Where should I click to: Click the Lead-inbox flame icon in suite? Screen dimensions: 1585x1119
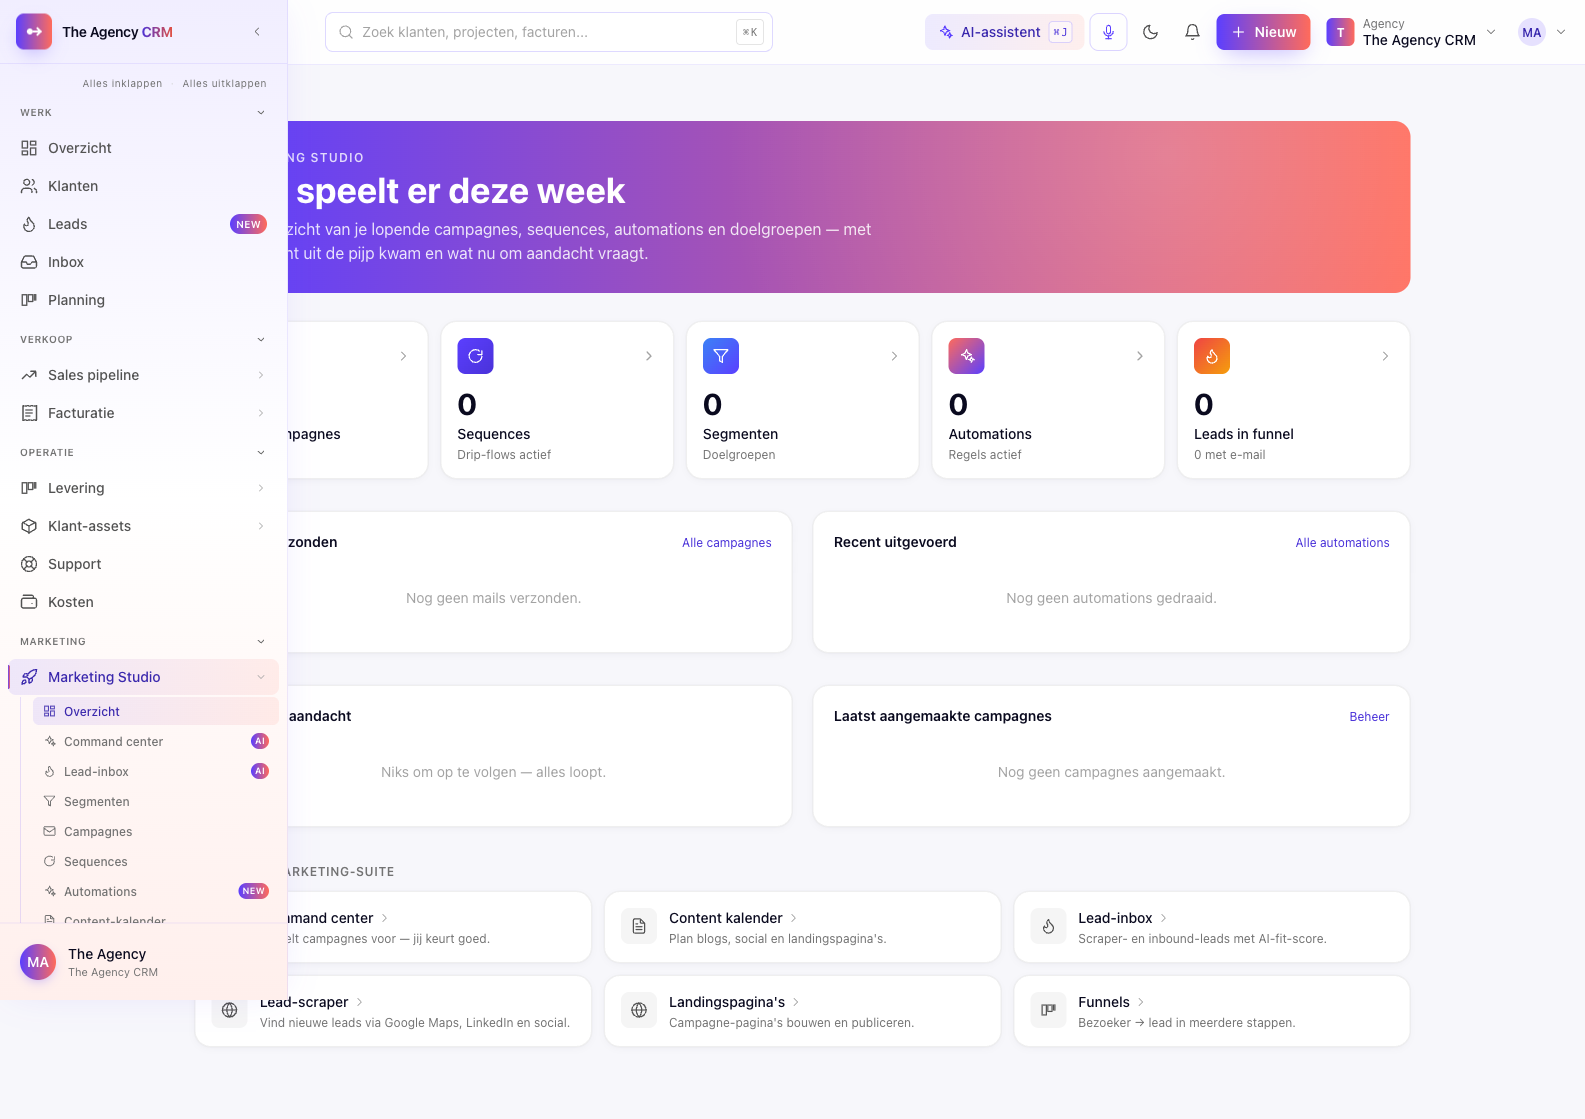coord(1048,927)
